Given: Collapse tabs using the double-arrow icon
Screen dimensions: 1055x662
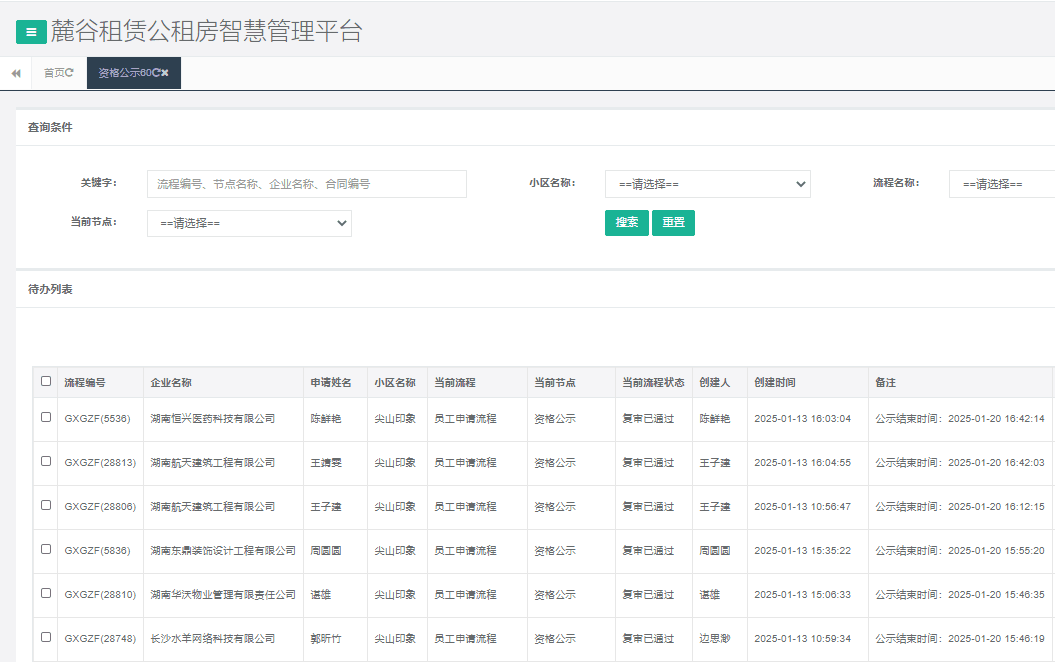Looking at the screenshot, I should pos(15,73).
